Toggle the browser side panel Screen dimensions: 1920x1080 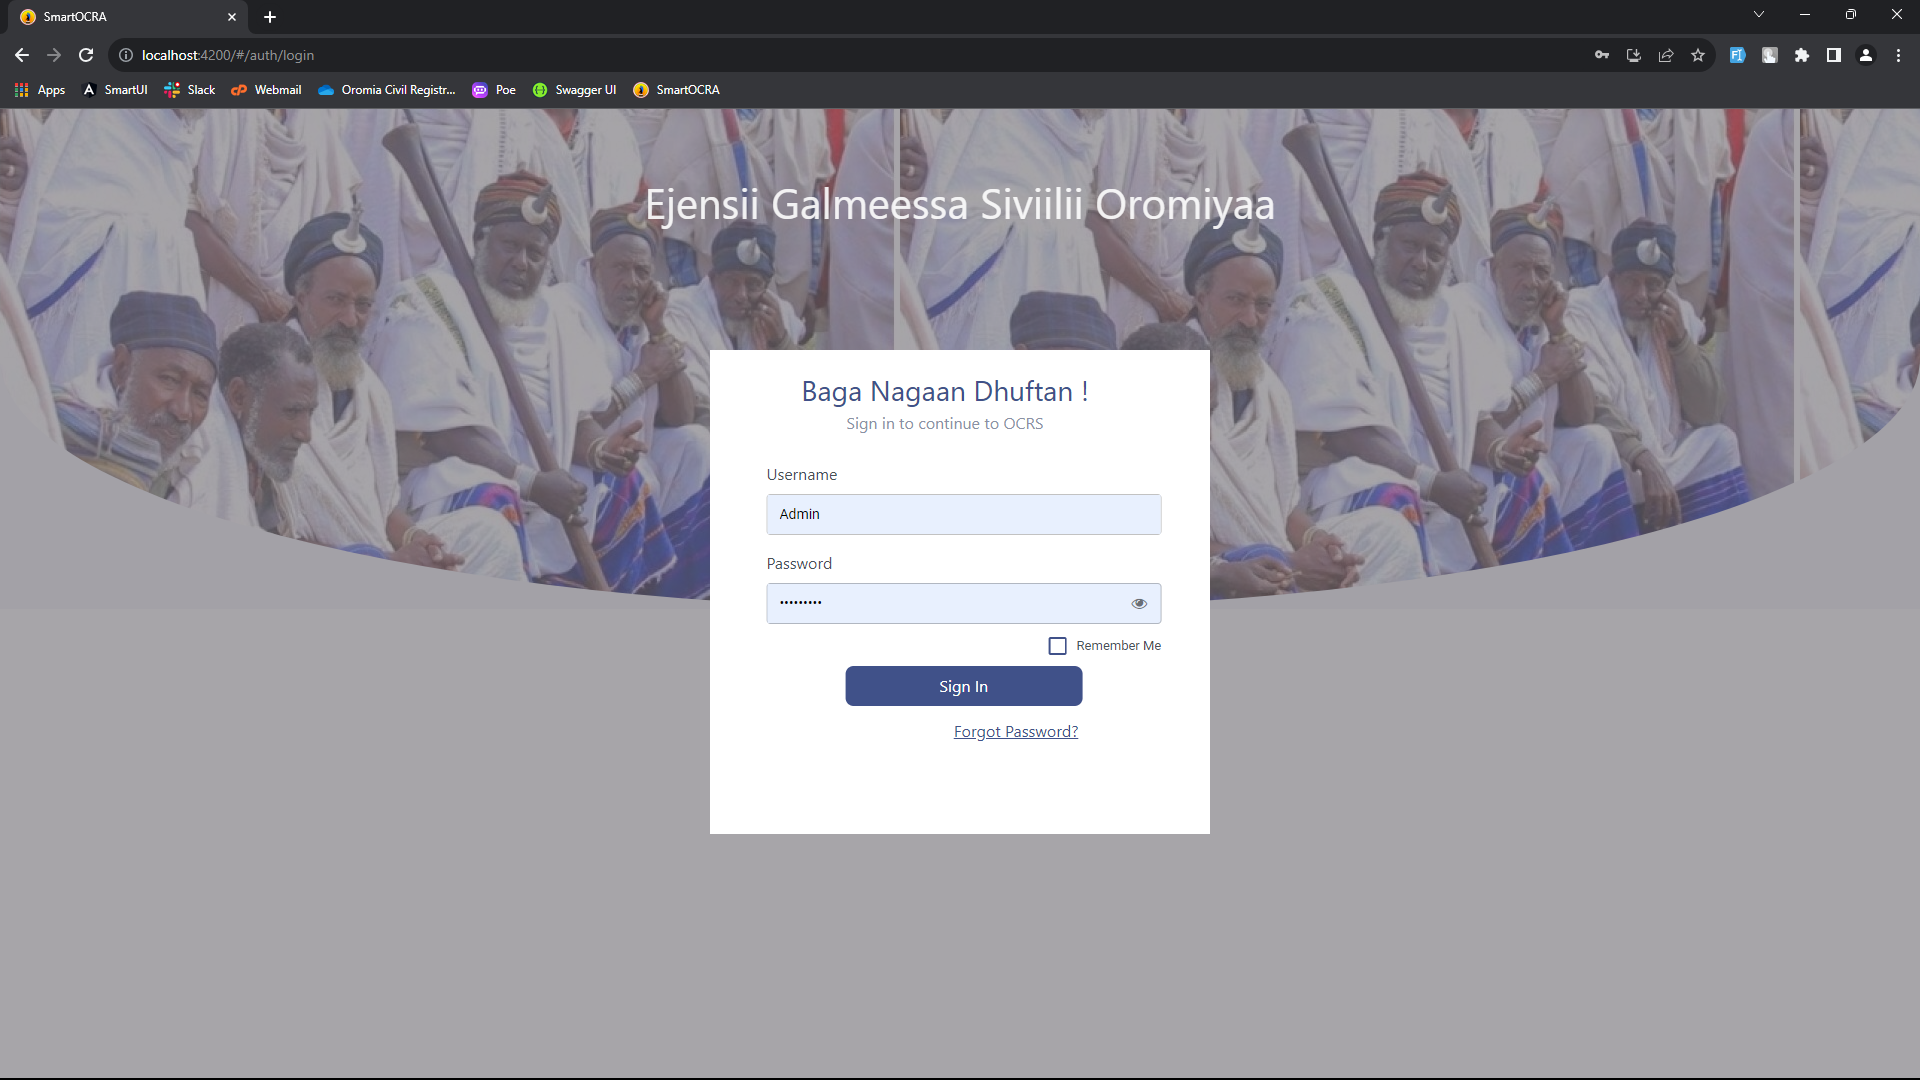pyautogui.click(x=1834, y=55)
